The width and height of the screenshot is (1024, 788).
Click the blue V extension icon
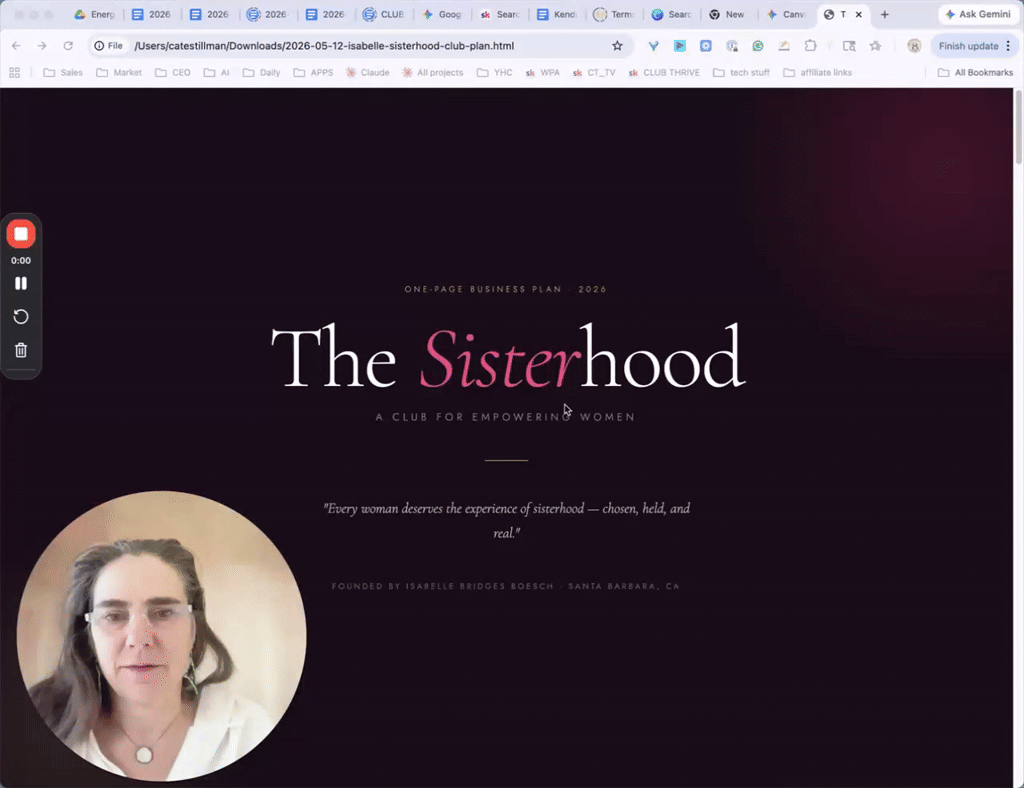pyautogui.click(x=653, y=46)
